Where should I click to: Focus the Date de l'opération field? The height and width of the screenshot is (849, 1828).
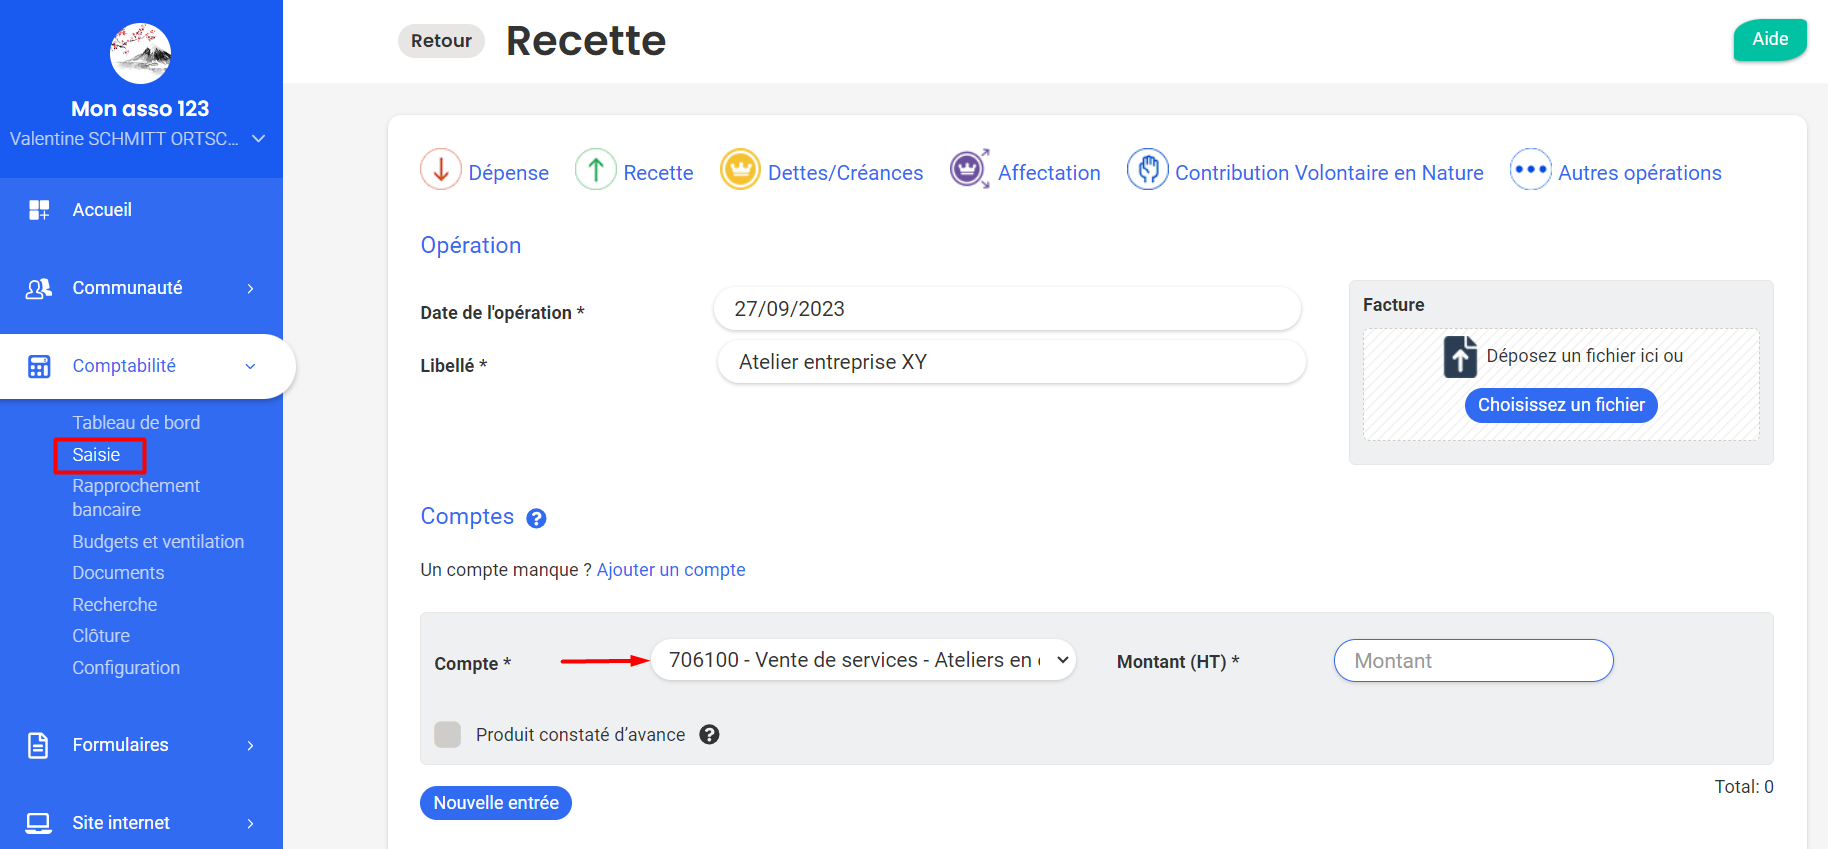1007,309
